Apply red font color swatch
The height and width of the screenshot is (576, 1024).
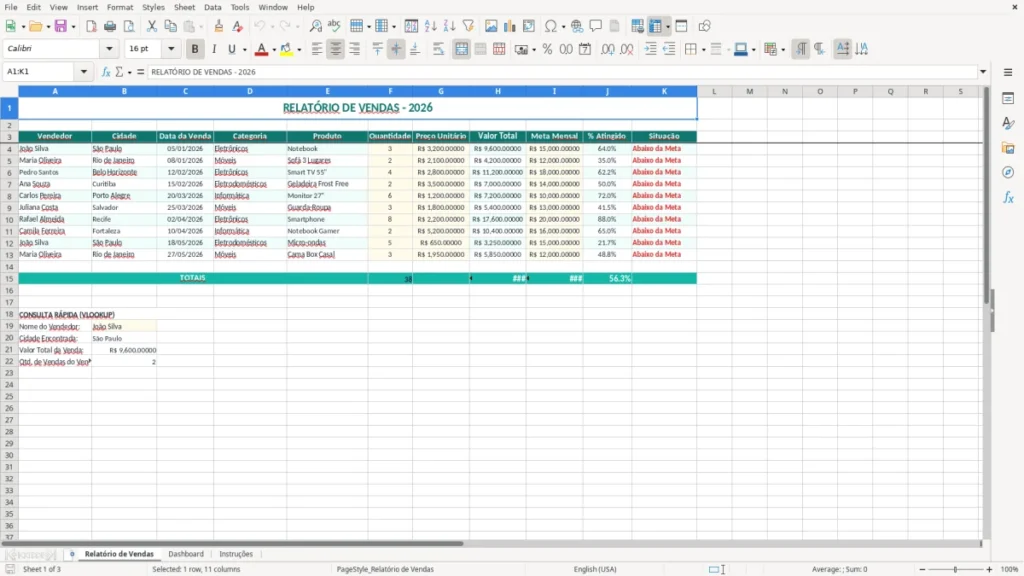(261, 49)
